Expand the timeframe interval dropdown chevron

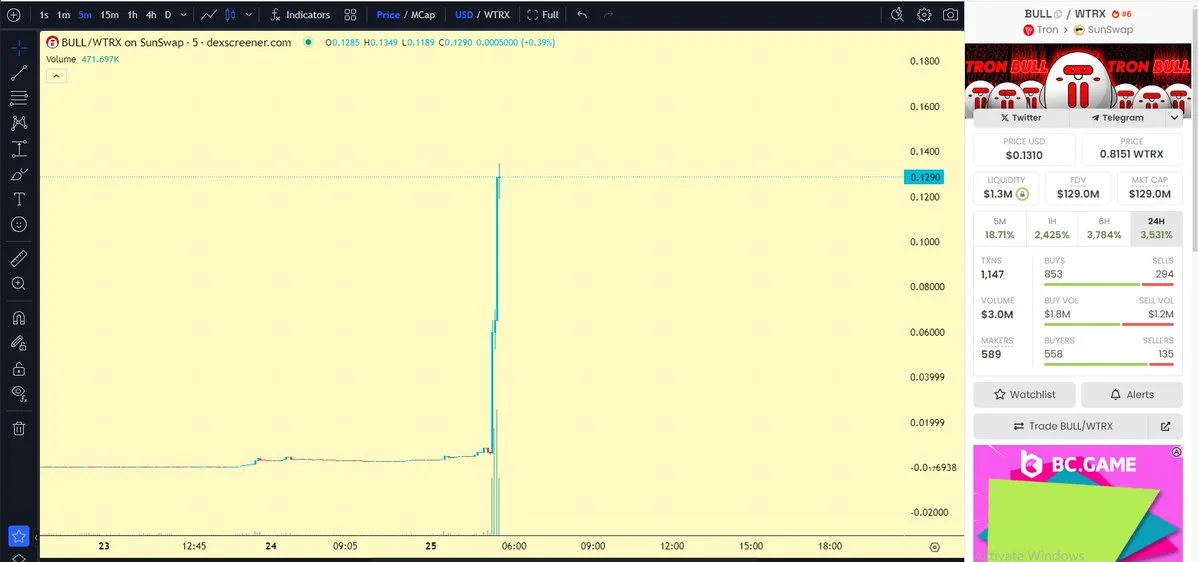point(184,15)
